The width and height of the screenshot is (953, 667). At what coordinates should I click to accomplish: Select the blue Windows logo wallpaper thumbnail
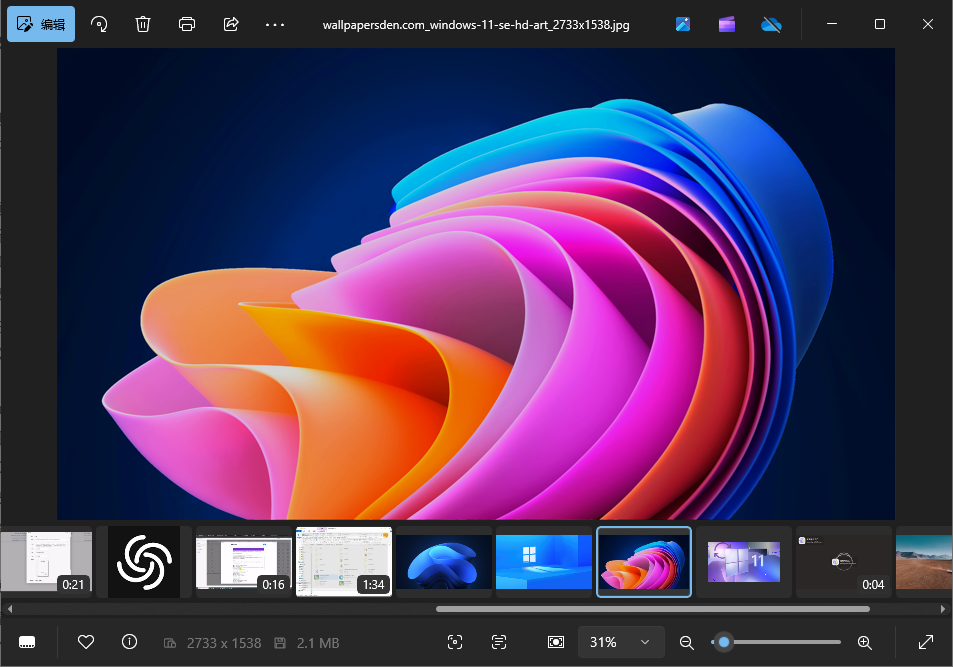point(544,562)
